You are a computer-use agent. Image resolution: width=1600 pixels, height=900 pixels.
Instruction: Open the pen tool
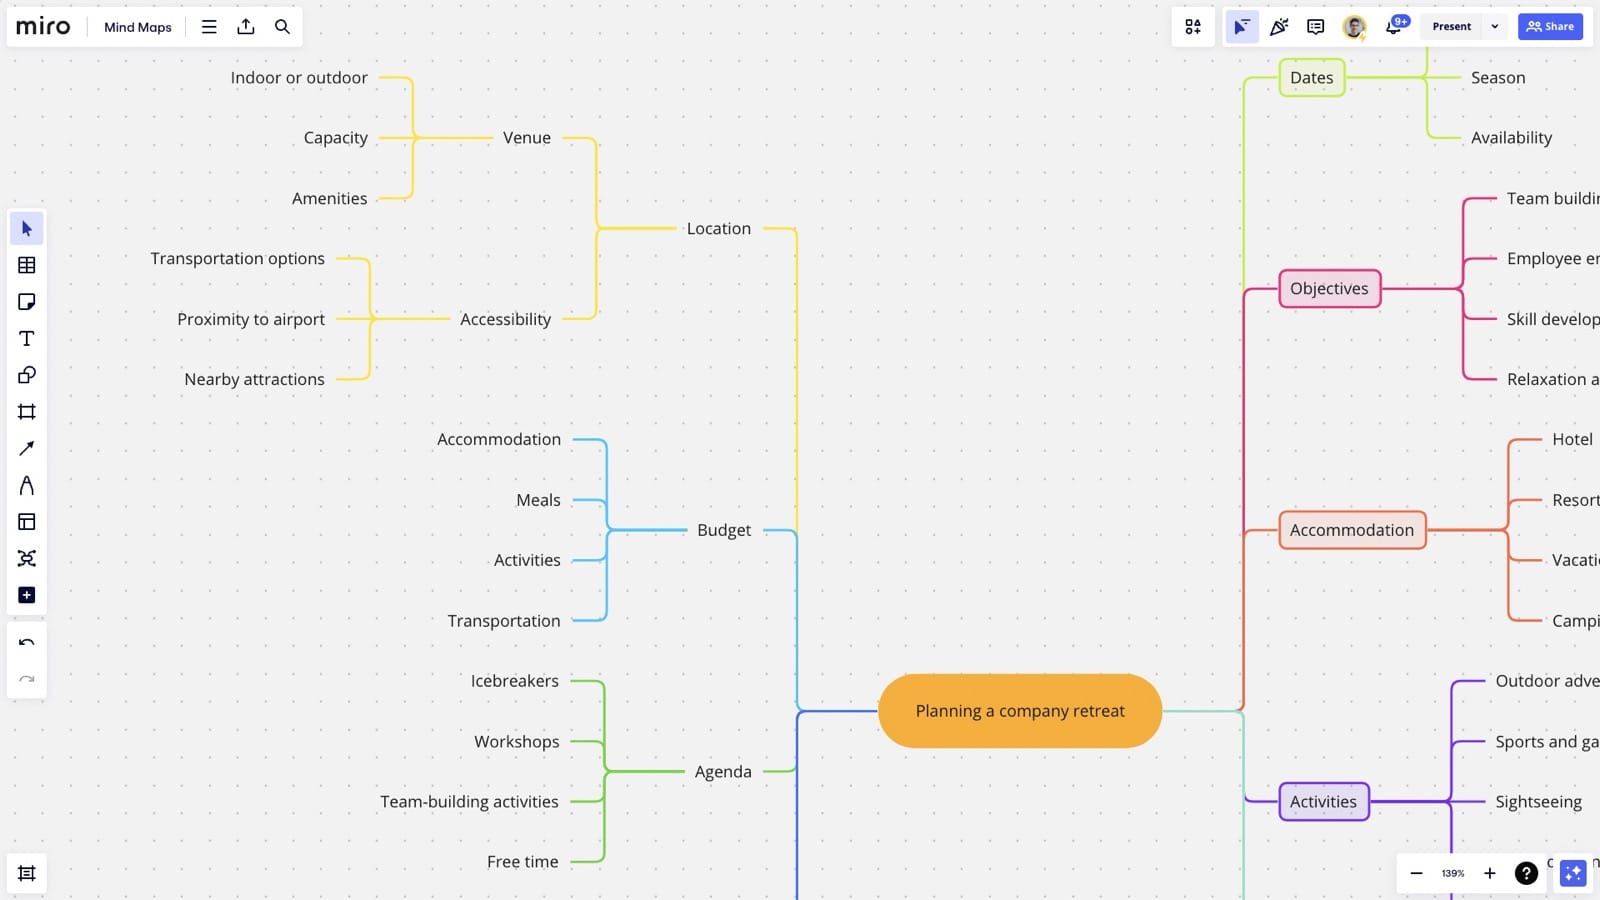point(27,485)
